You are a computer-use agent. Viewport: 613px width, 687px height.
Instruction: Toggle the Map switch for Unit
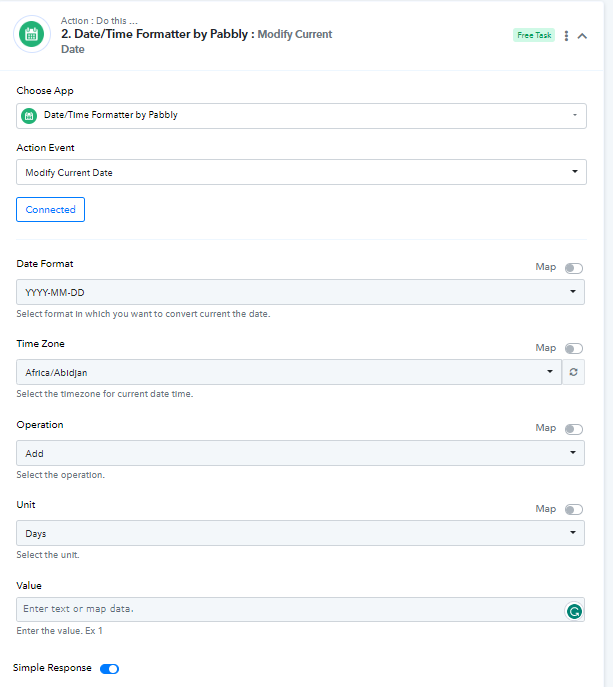[x=574, y=510]
